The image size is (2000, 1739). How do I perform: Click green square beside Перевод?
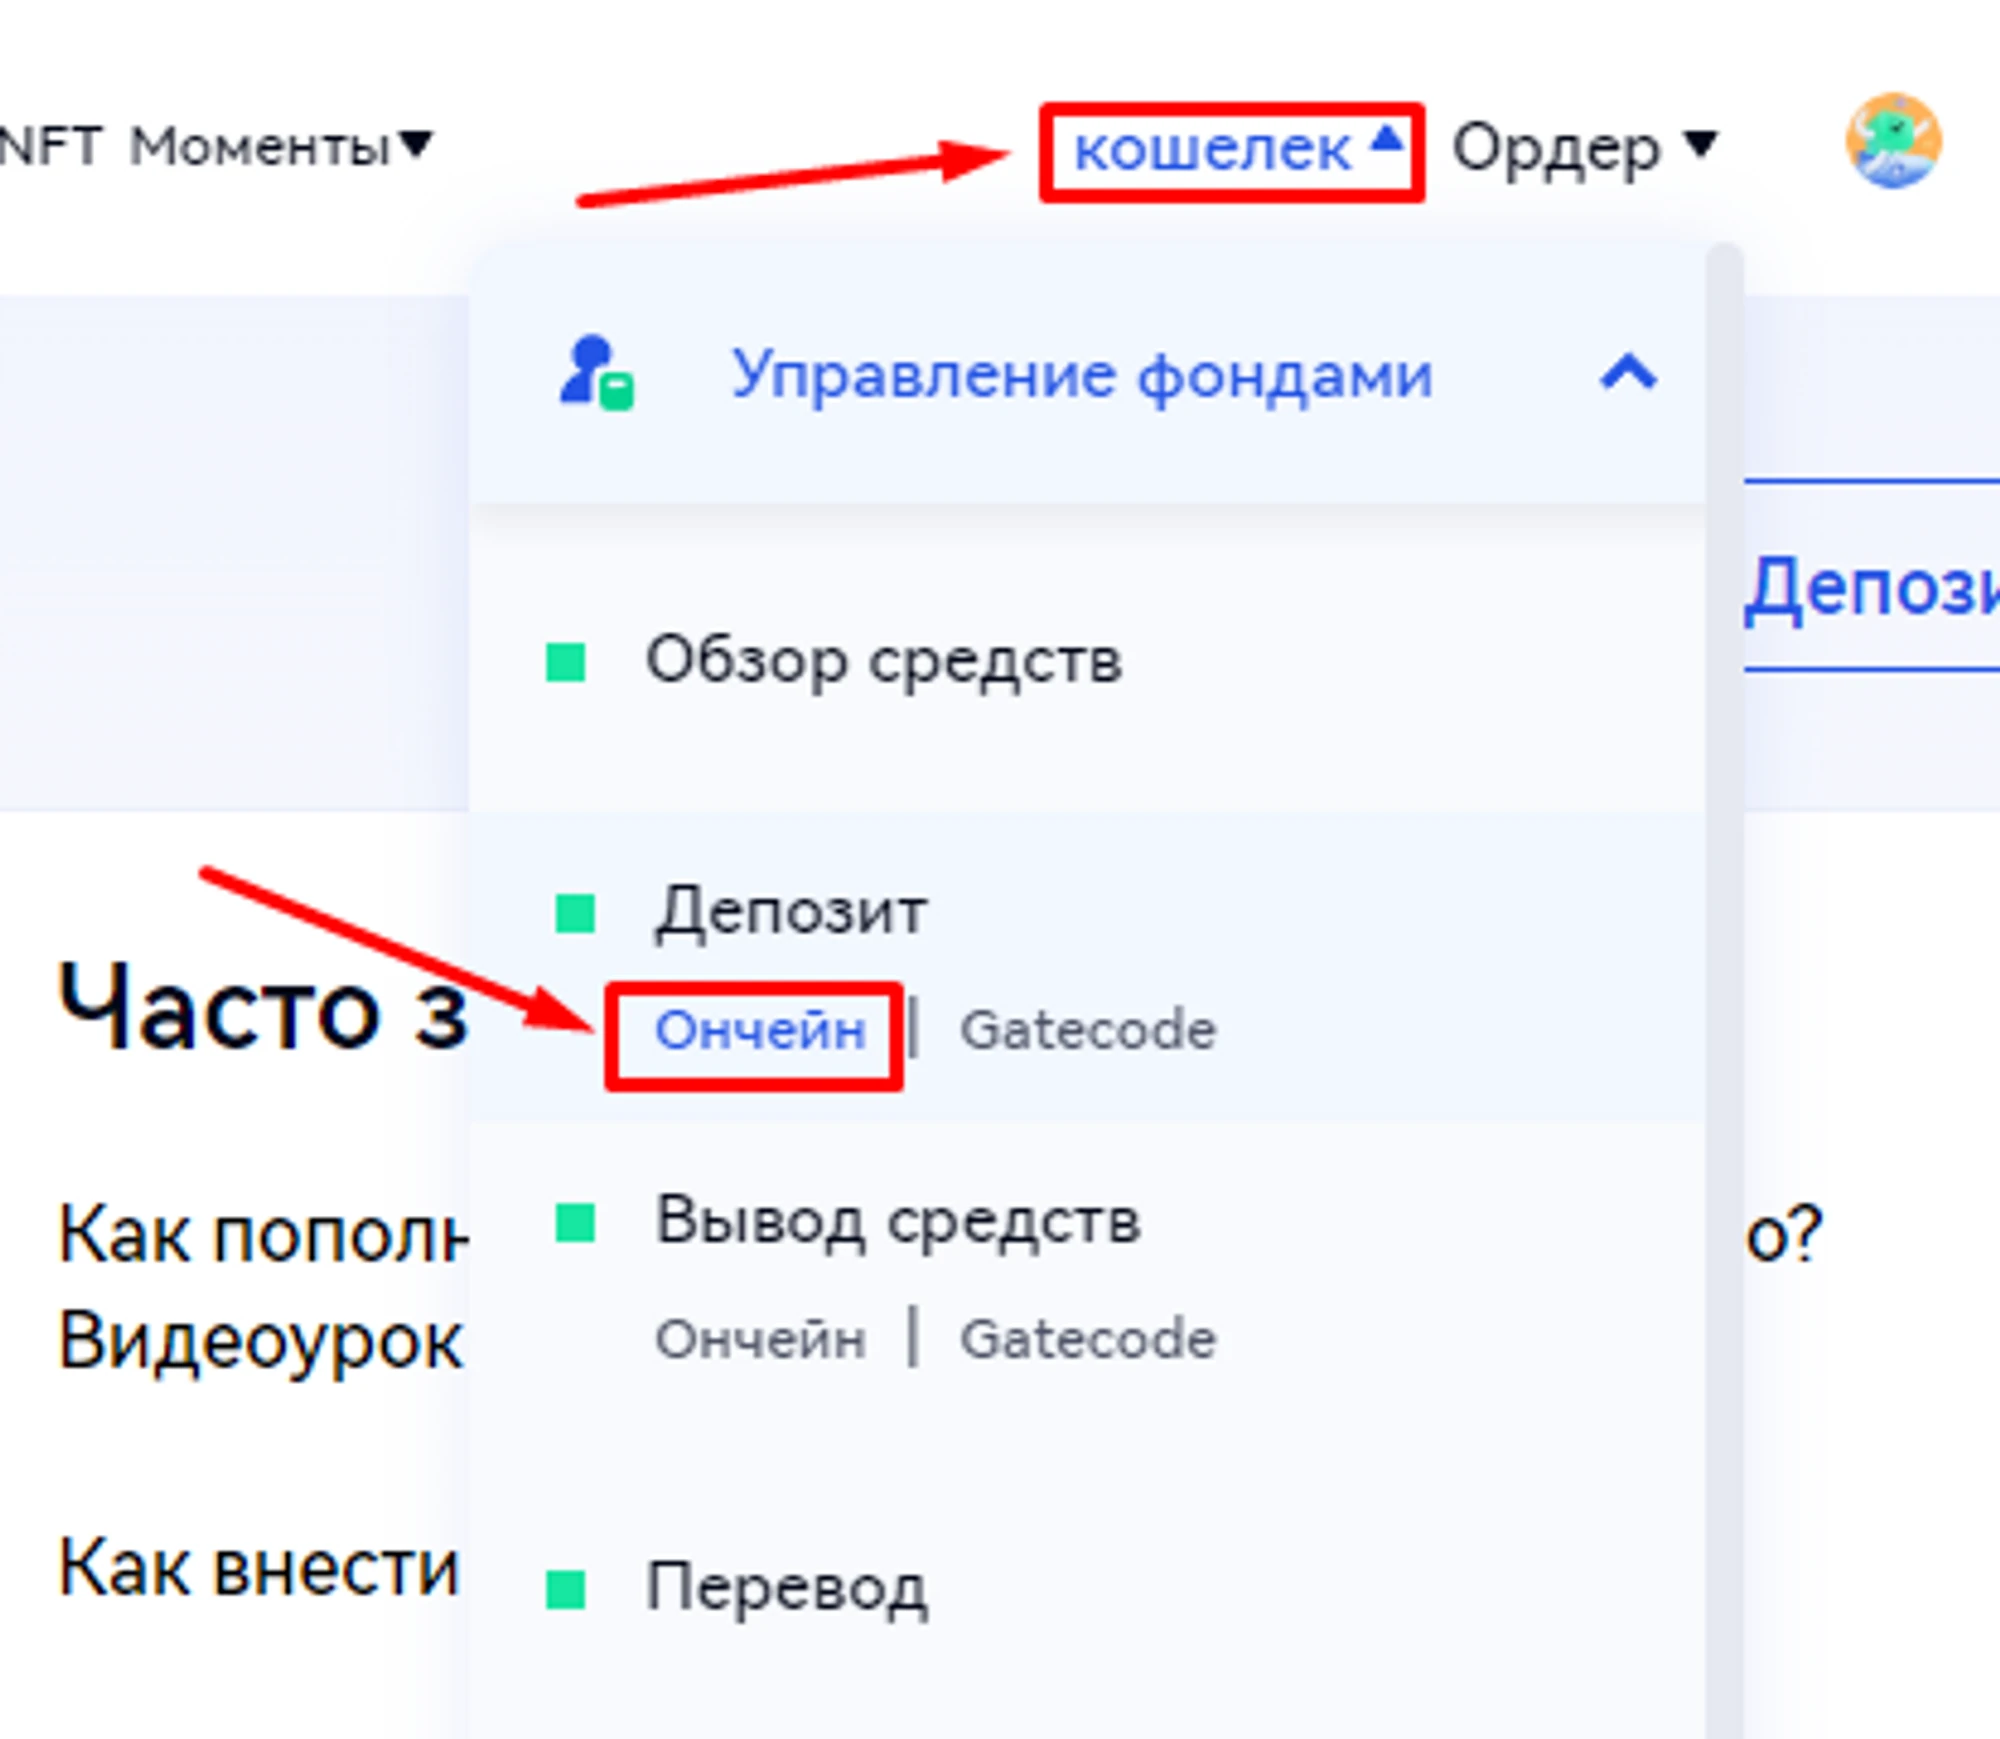pyautogui.click(x=566, y=1589)
